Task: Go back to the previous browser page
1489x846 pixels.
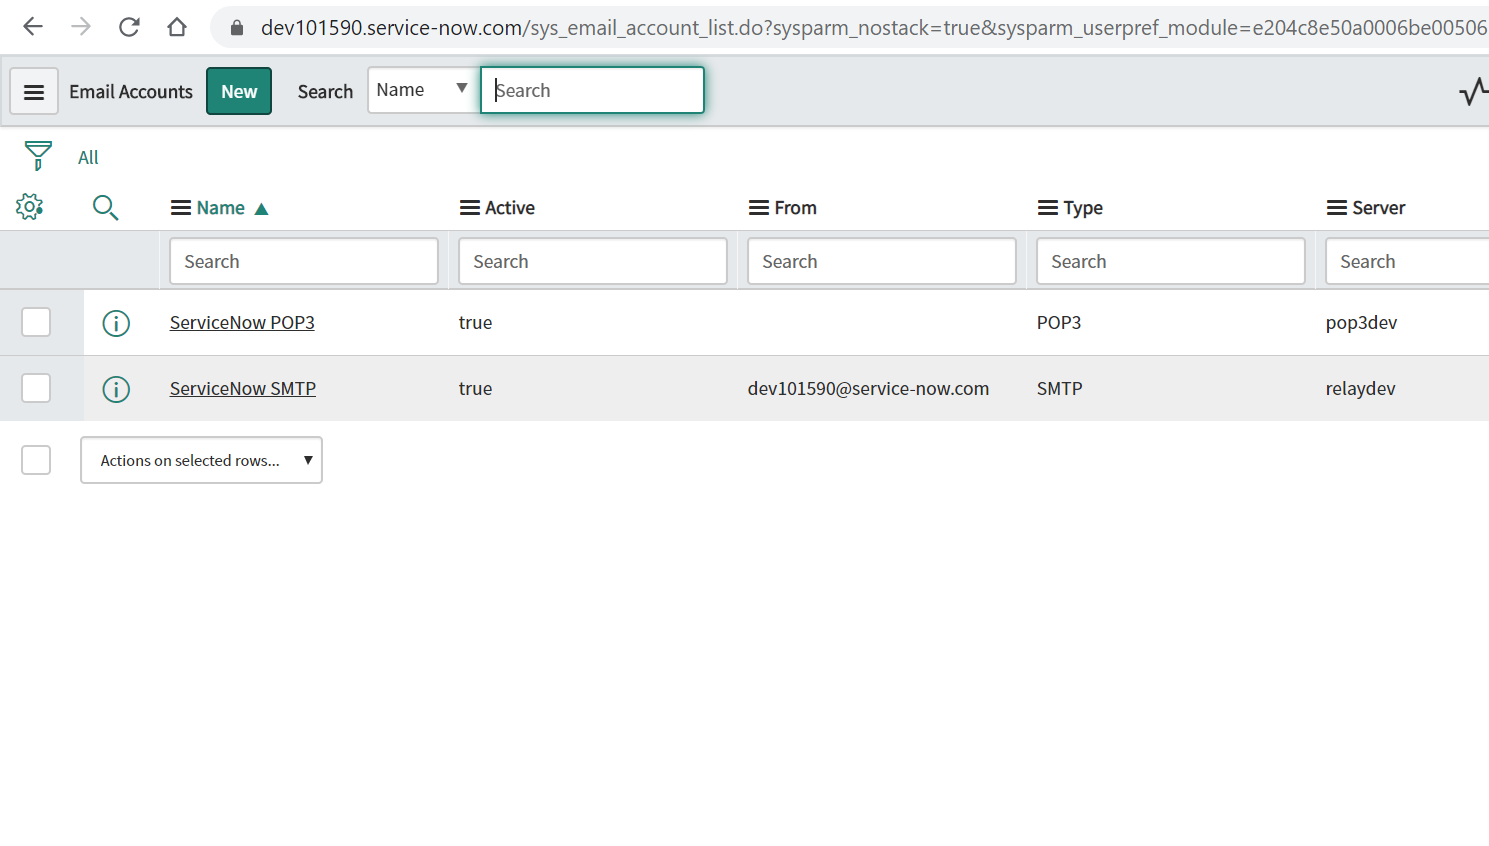Action: 33,27
